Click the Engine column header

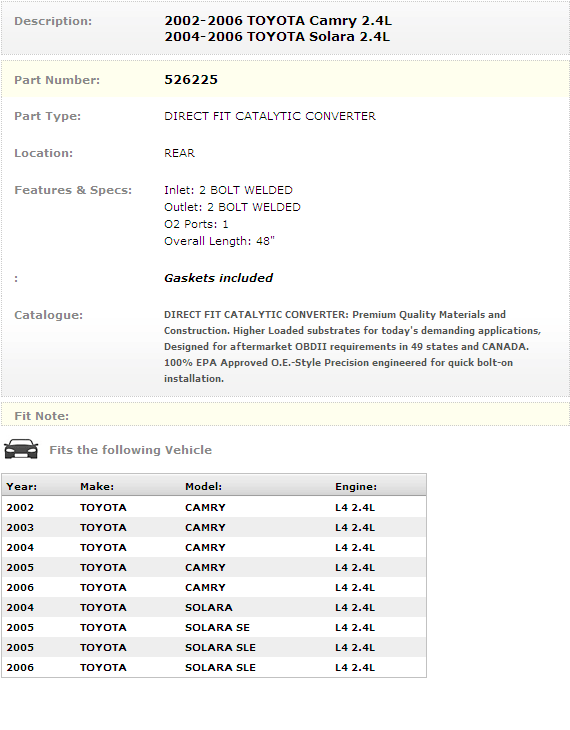(x=356, y=487)
